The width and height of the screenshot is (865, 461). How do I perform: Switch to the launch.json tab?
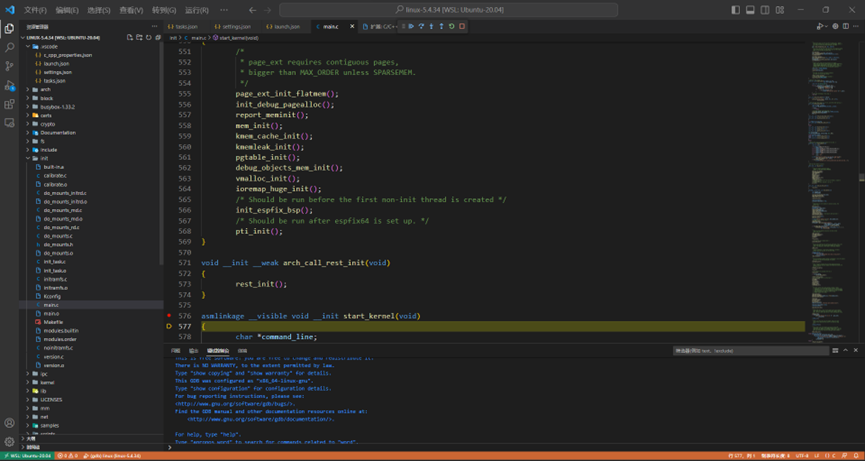tap(285, 27)
